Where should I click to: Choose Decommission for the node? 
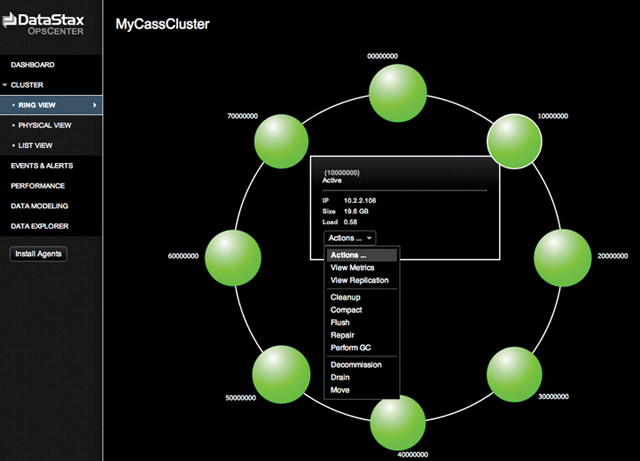(x=356, y=365)
